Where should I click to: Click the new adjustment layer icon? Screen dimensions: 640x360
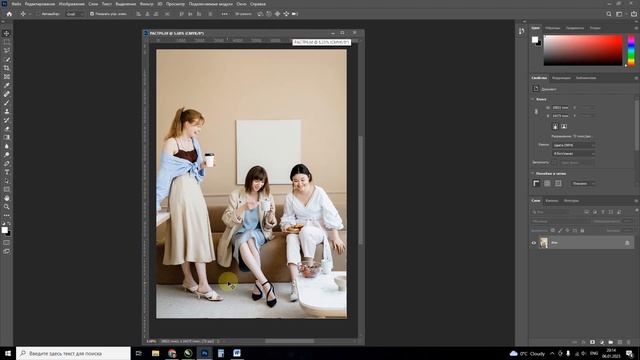click(602, 342)
